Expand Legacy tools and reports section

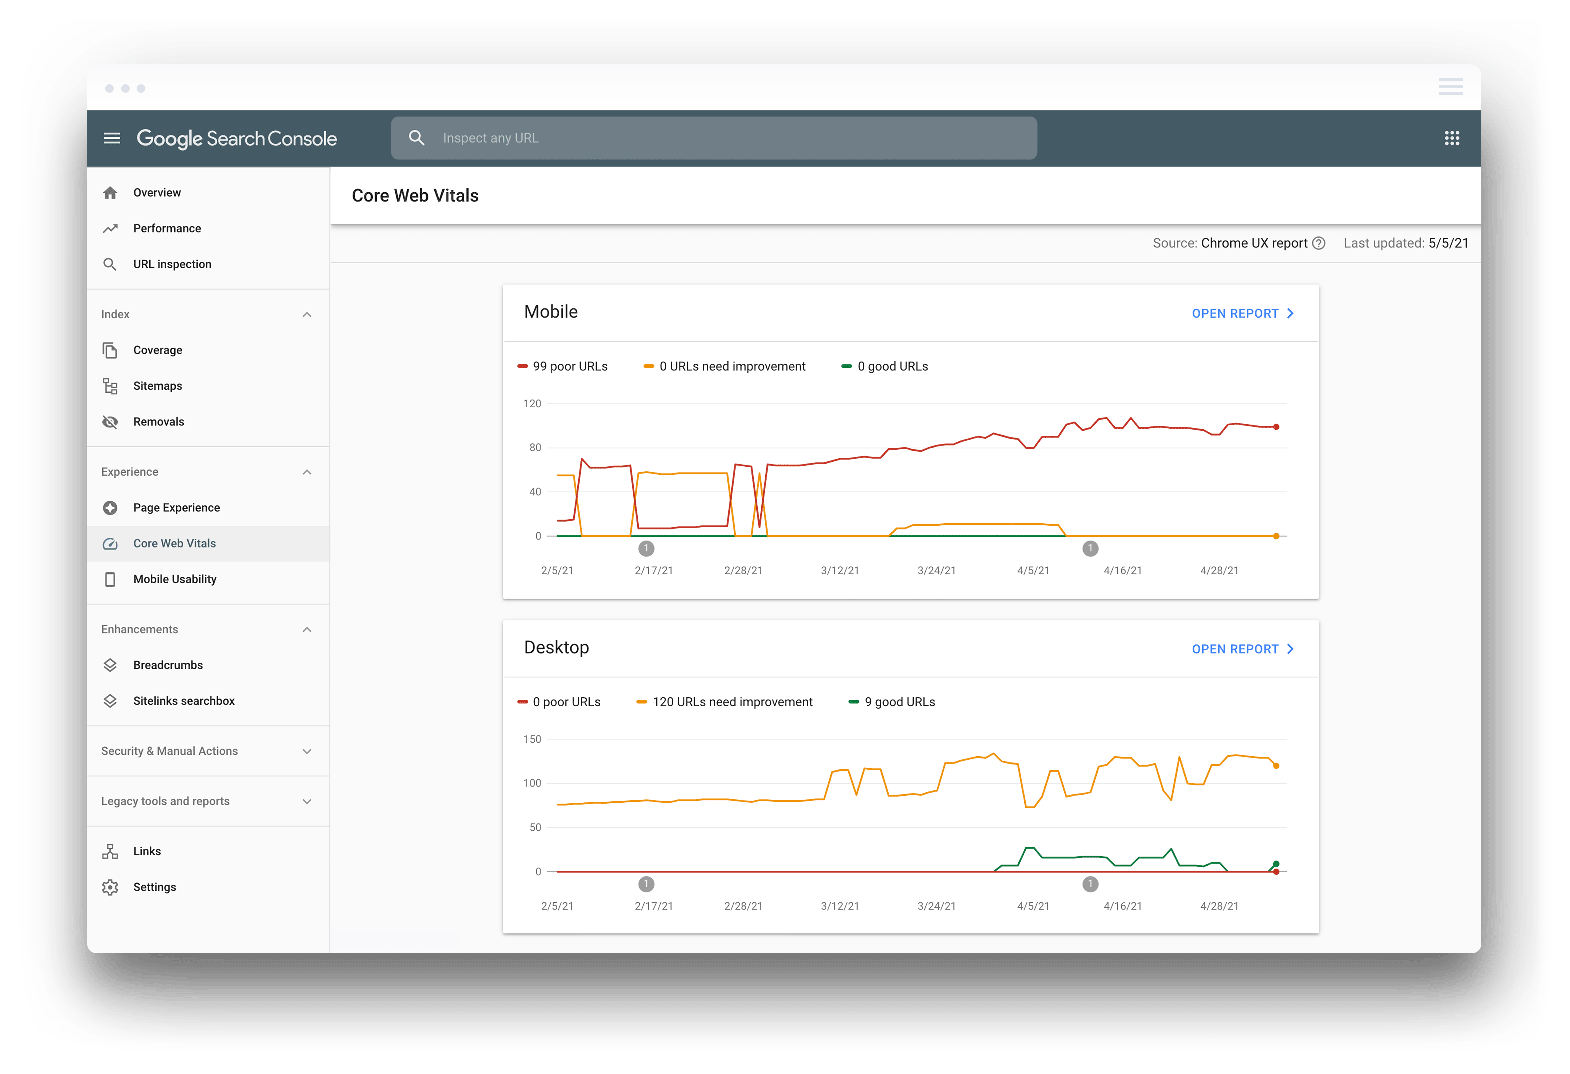coord(307,802)
